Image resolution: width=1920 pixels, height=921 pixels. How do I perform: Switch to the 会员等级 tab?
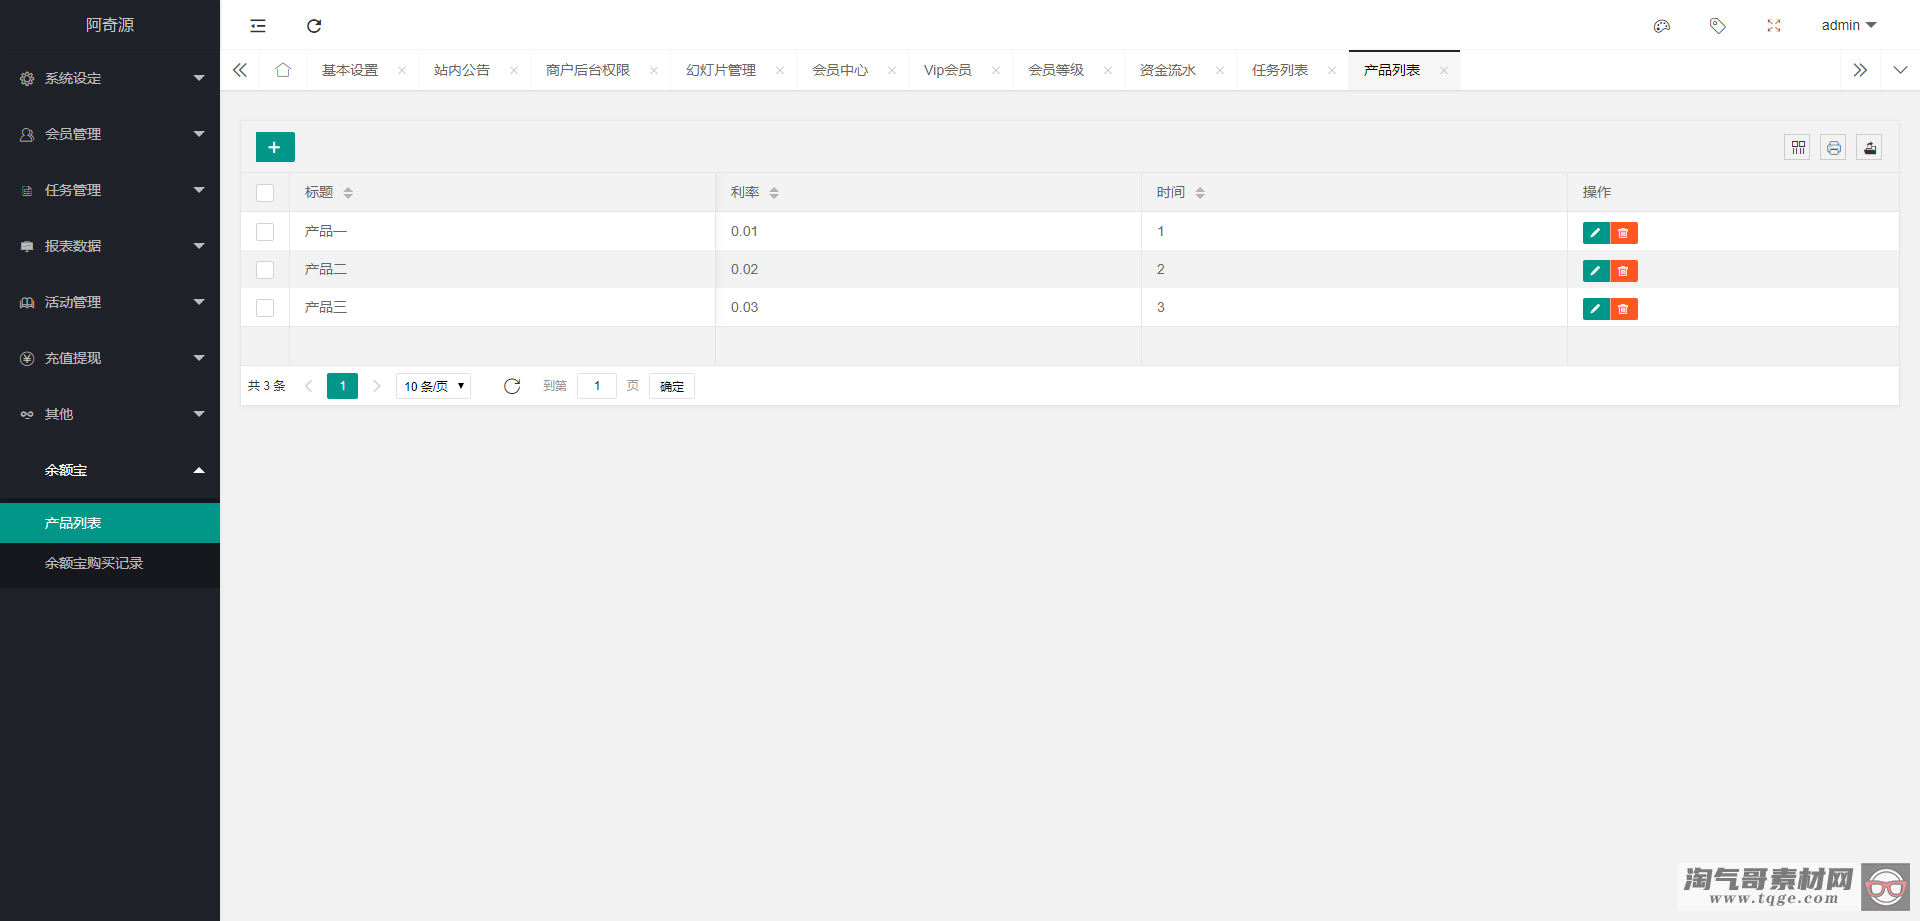click(x=1056, y=70)
